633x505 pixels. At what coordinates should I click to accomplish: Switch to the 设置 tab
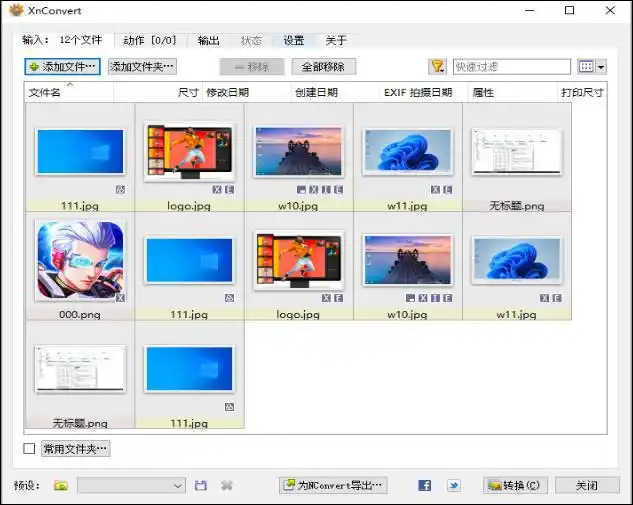tap(293, 41)
